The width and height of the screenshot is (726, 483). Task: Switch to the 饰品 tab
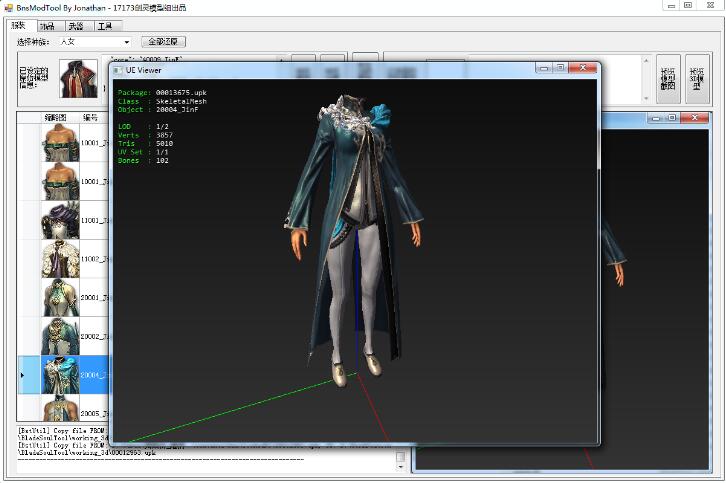pyautogui.click(x=47, y=25)
